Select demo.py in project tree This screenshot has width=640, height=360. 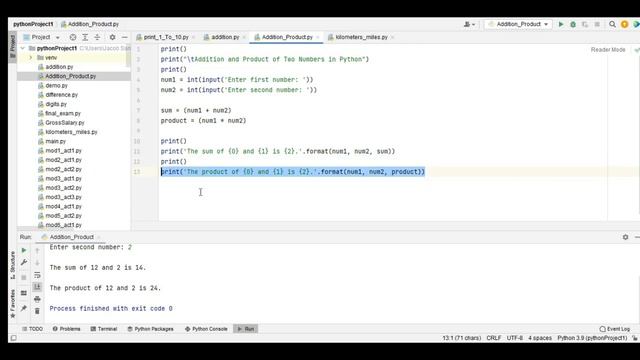click(x=56, y=86)
